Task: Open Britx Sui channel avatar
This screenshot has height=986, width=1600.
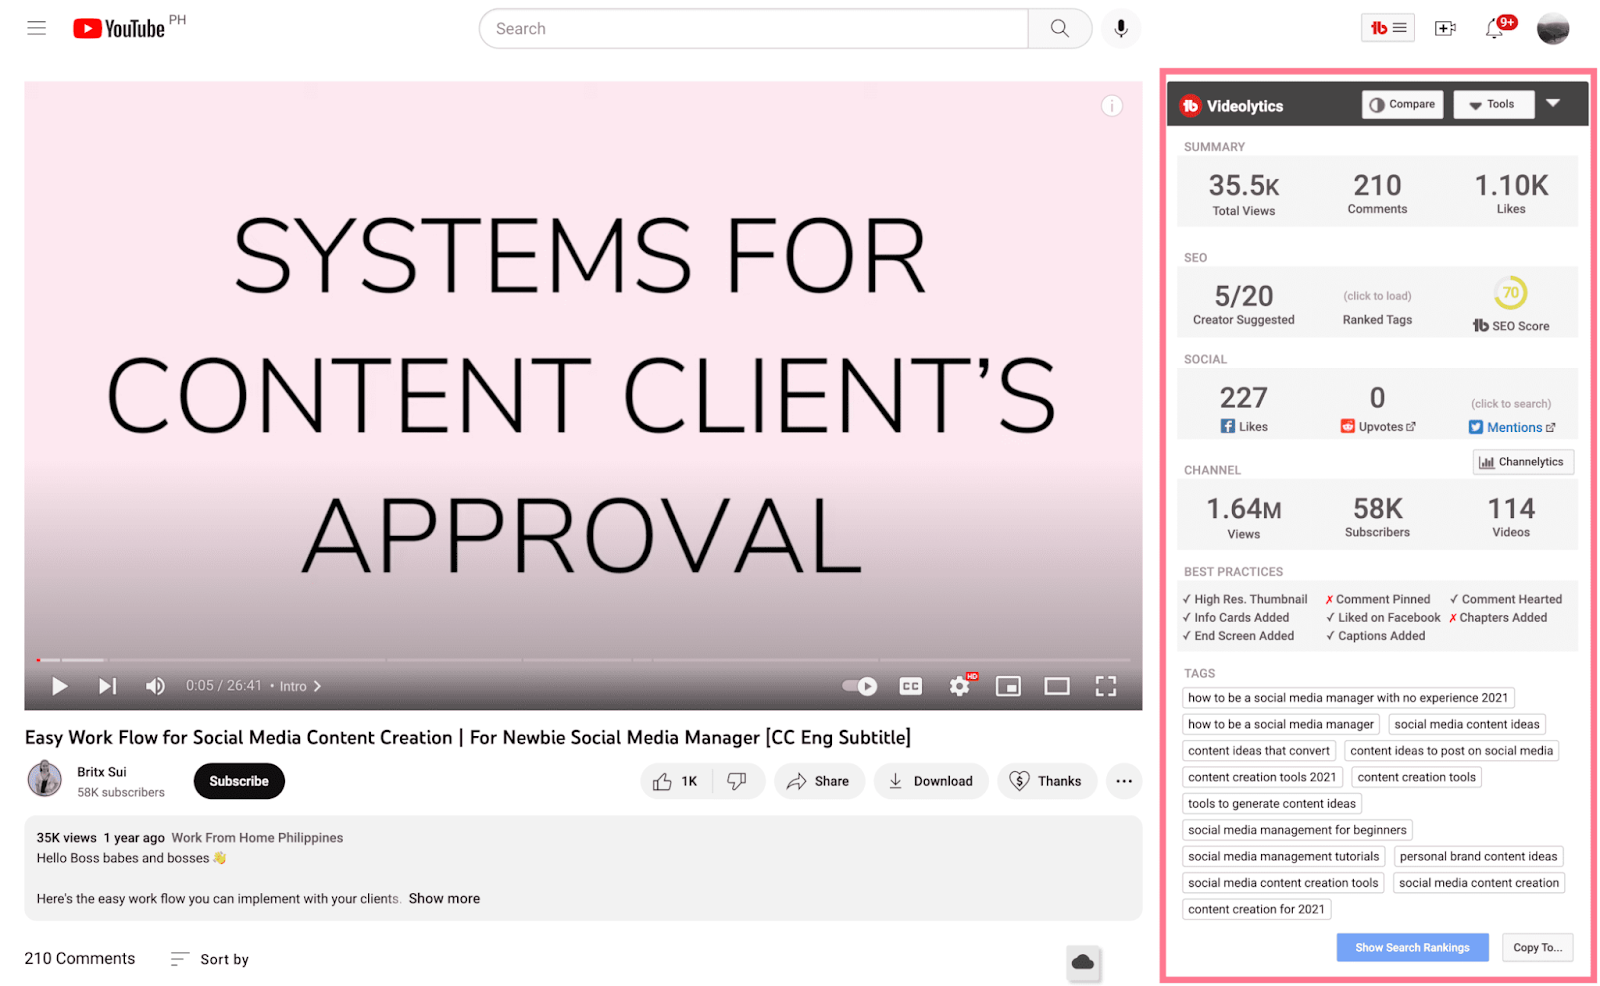Action: pyautogui.click(x=44, y=778)
